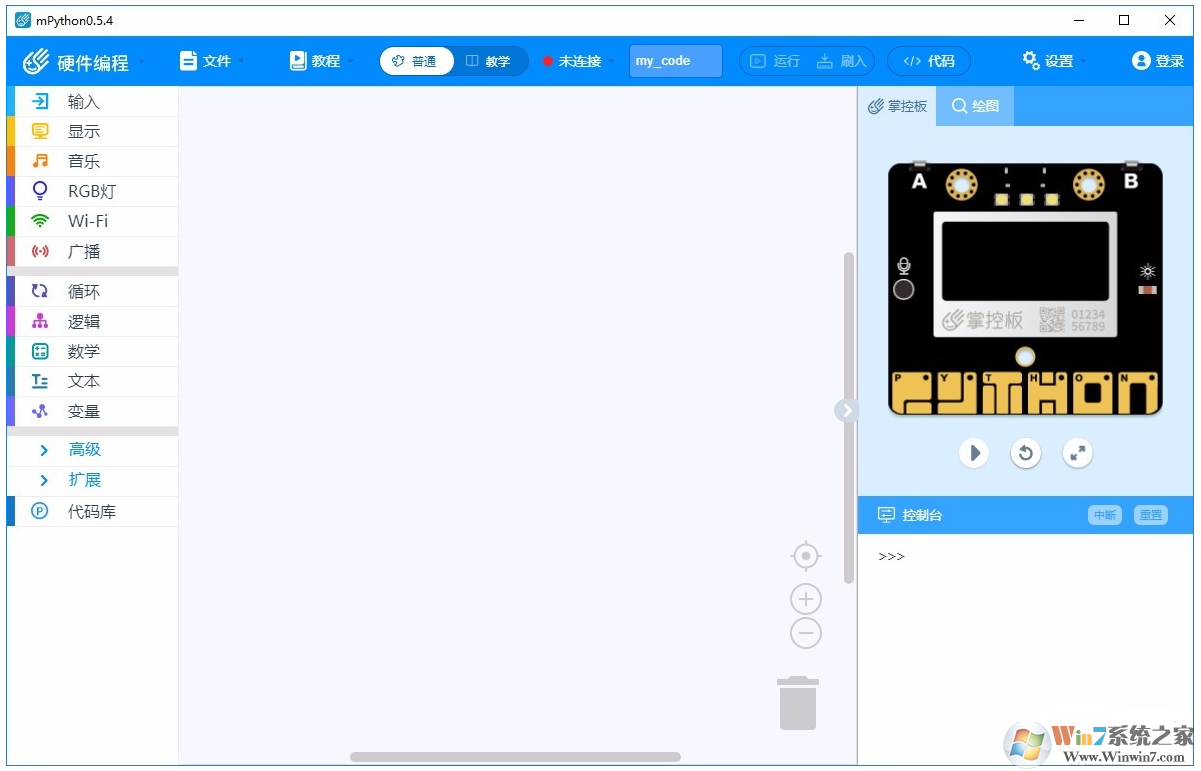1201x771 pixels.
Task: Open the 文件 (File) menu
Action: click(x=210, y=60)
